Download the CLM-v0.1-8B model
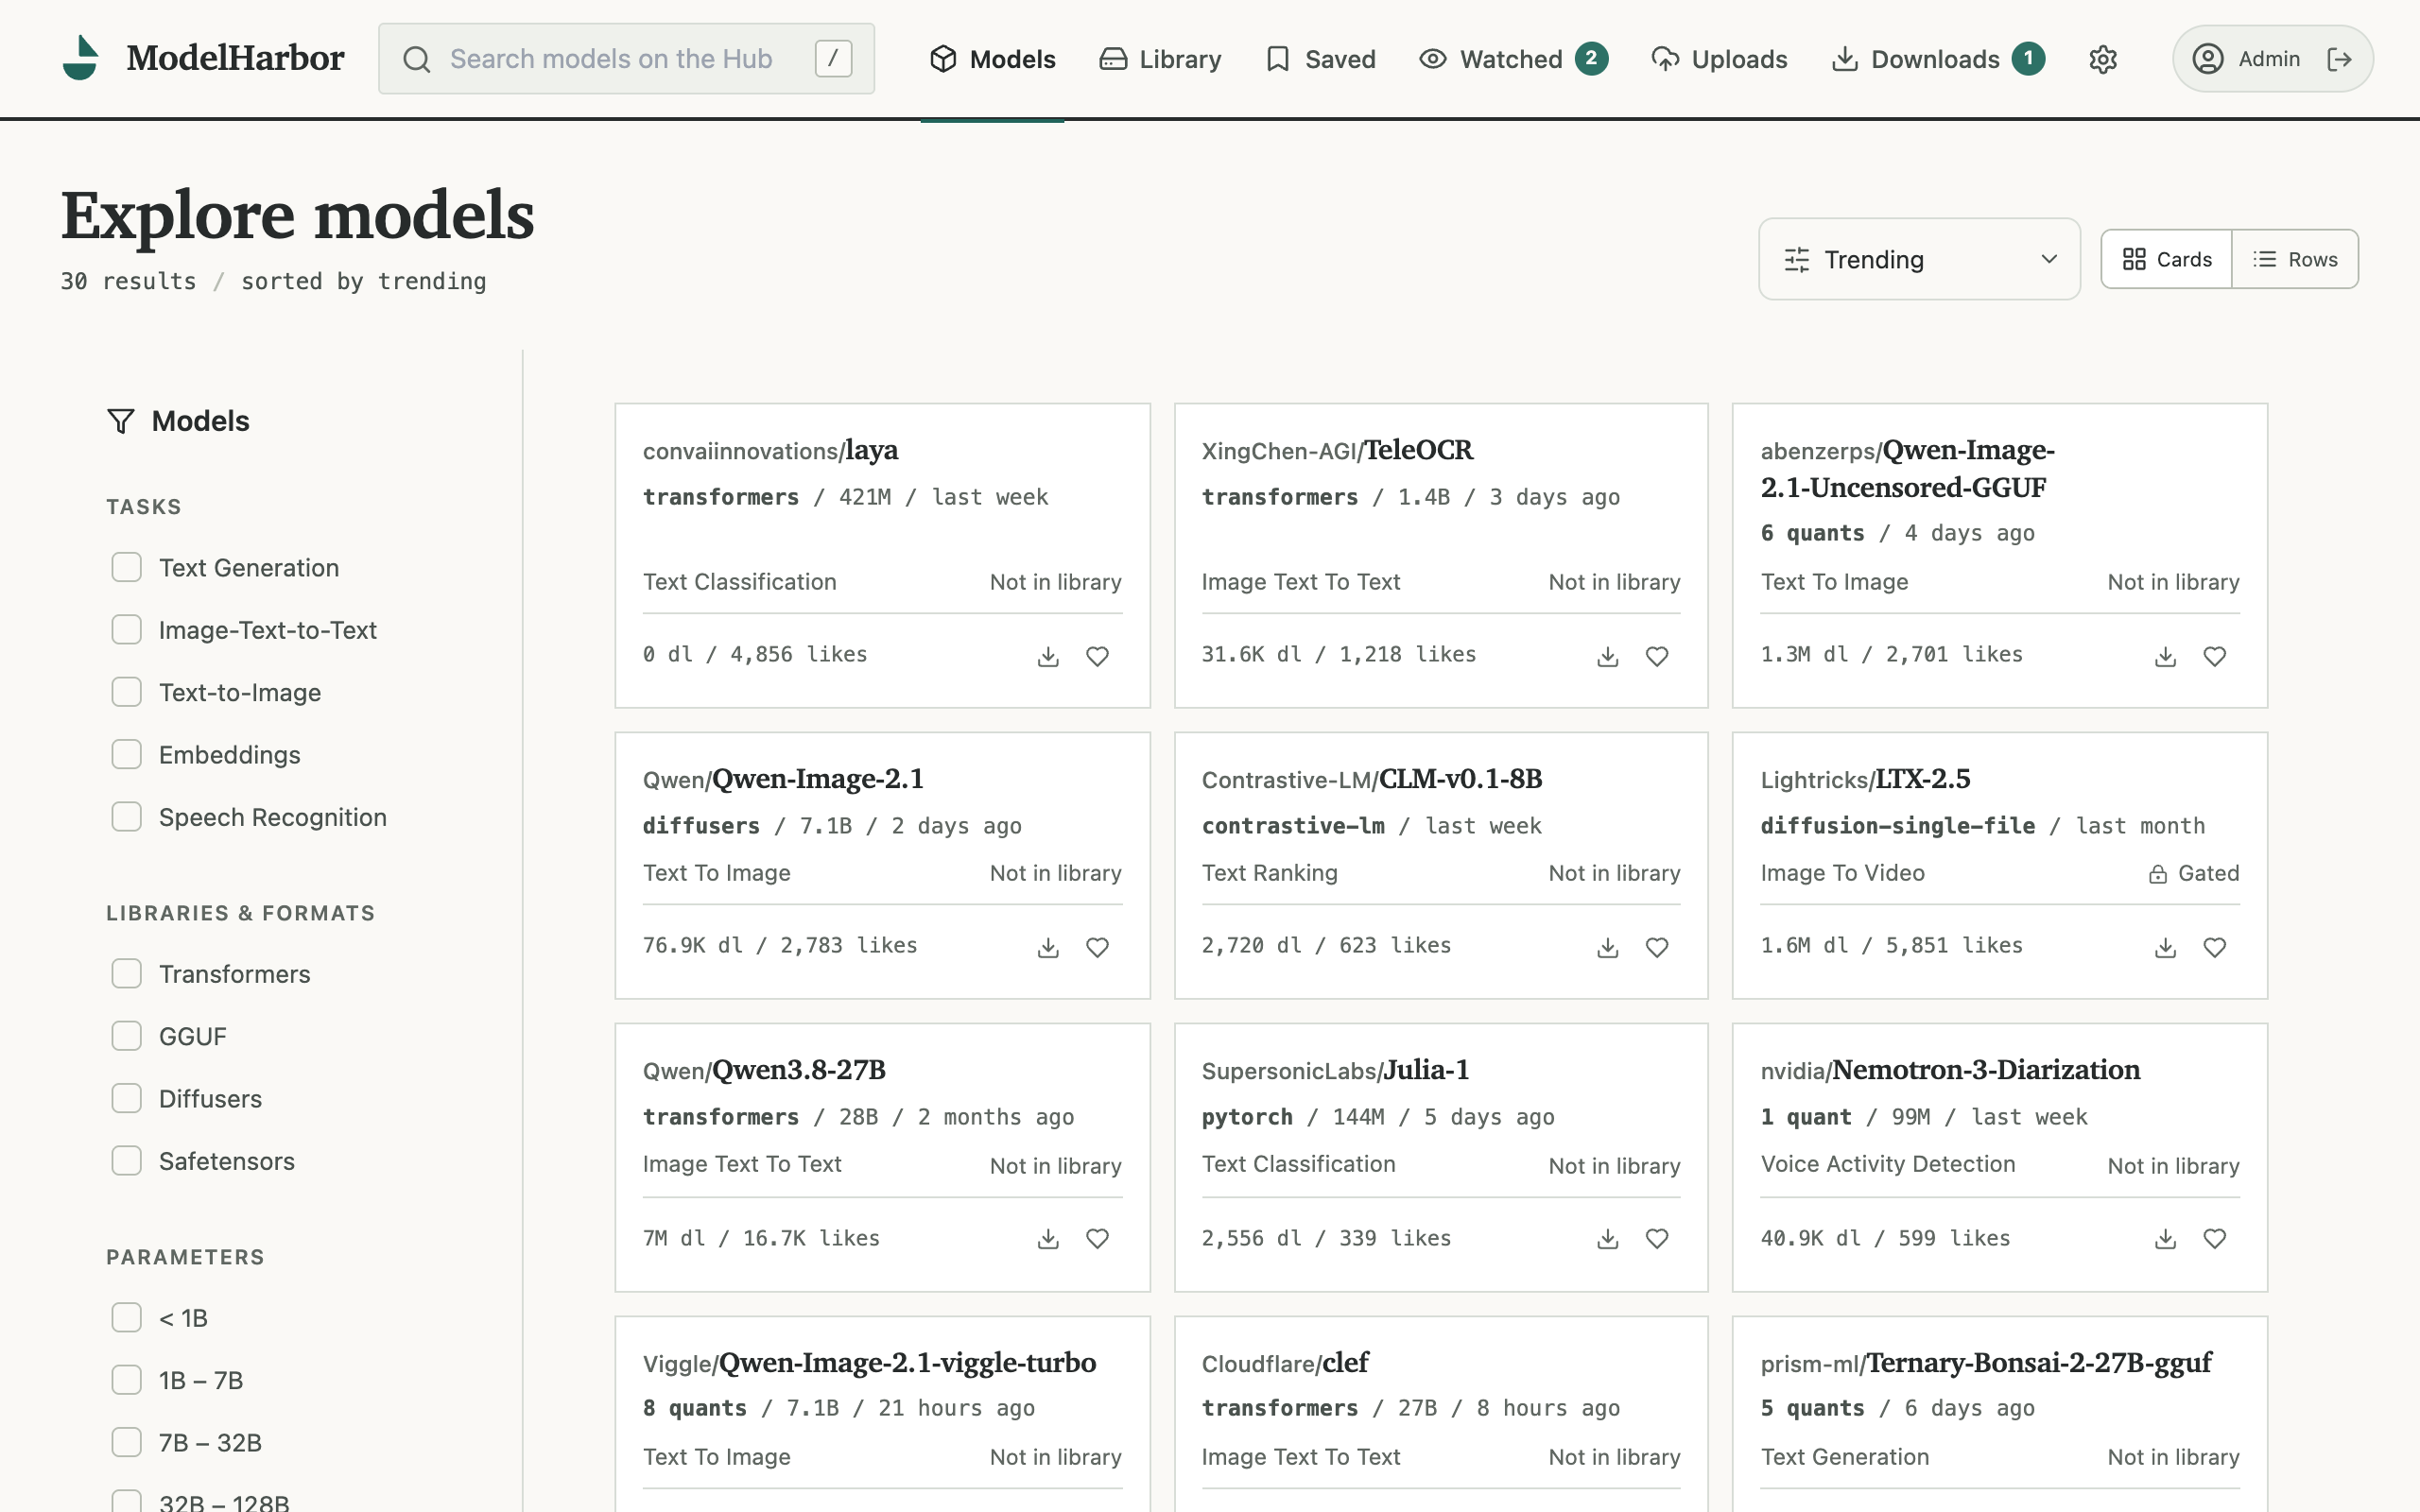 [x=1607, y=947]
